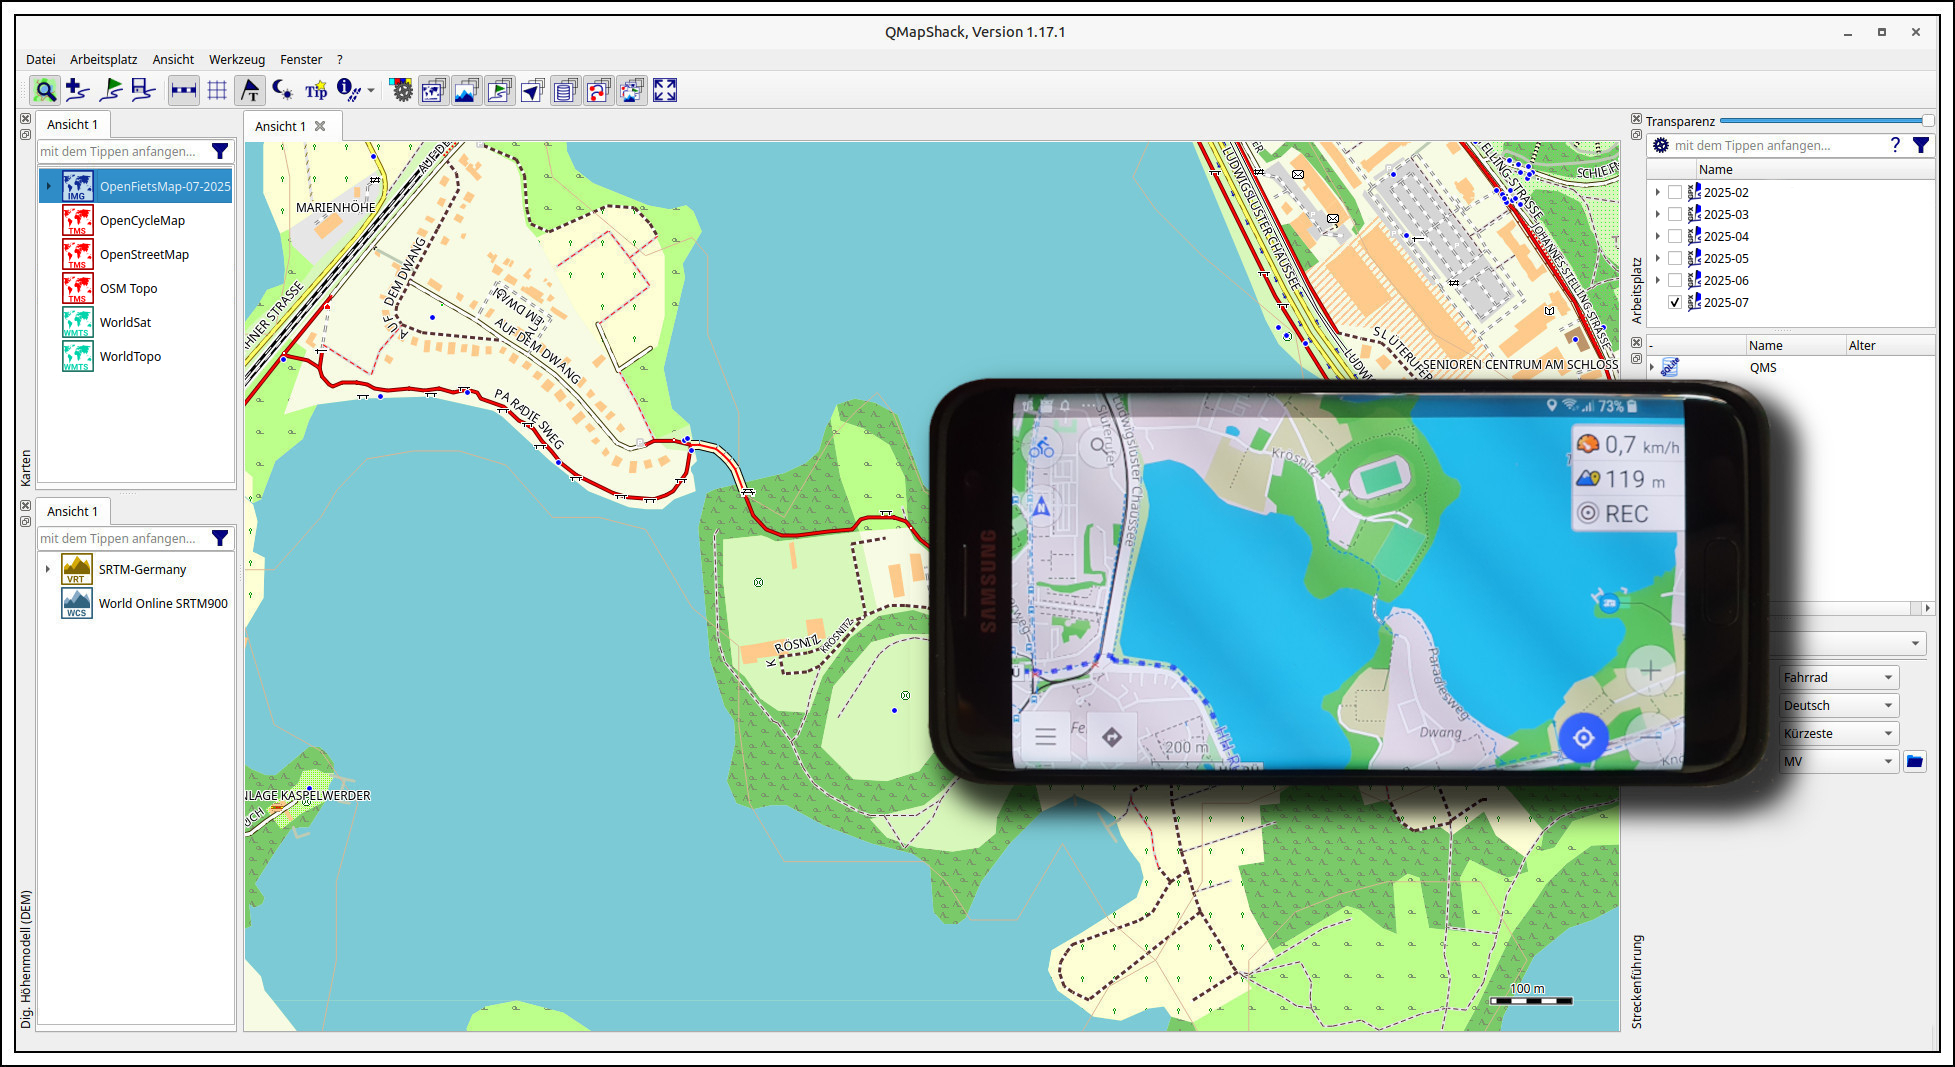
Task: Click the blue folder icon beside MV
Action: (1914, 761)
